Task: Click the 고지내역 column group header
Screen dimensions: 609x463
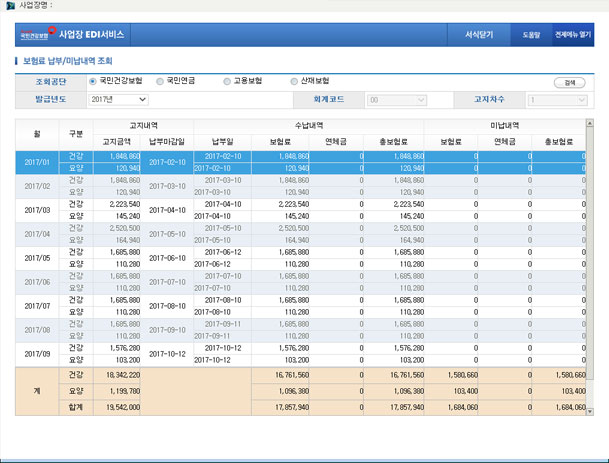Action: coord(143,126)
